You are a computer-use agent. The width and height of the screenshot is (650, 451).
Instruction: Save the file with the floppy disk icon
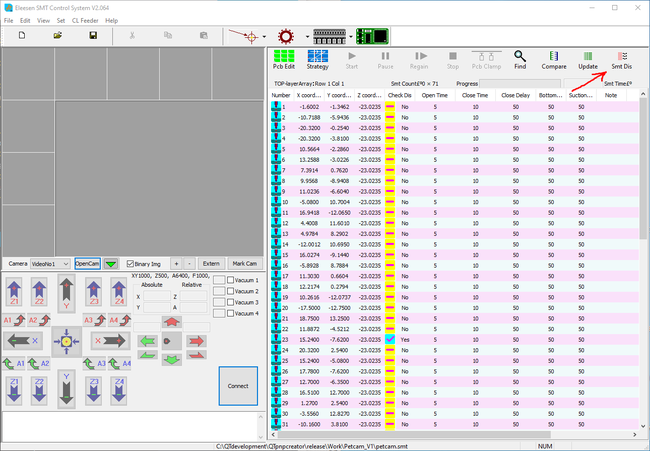[x=93, y=36]
